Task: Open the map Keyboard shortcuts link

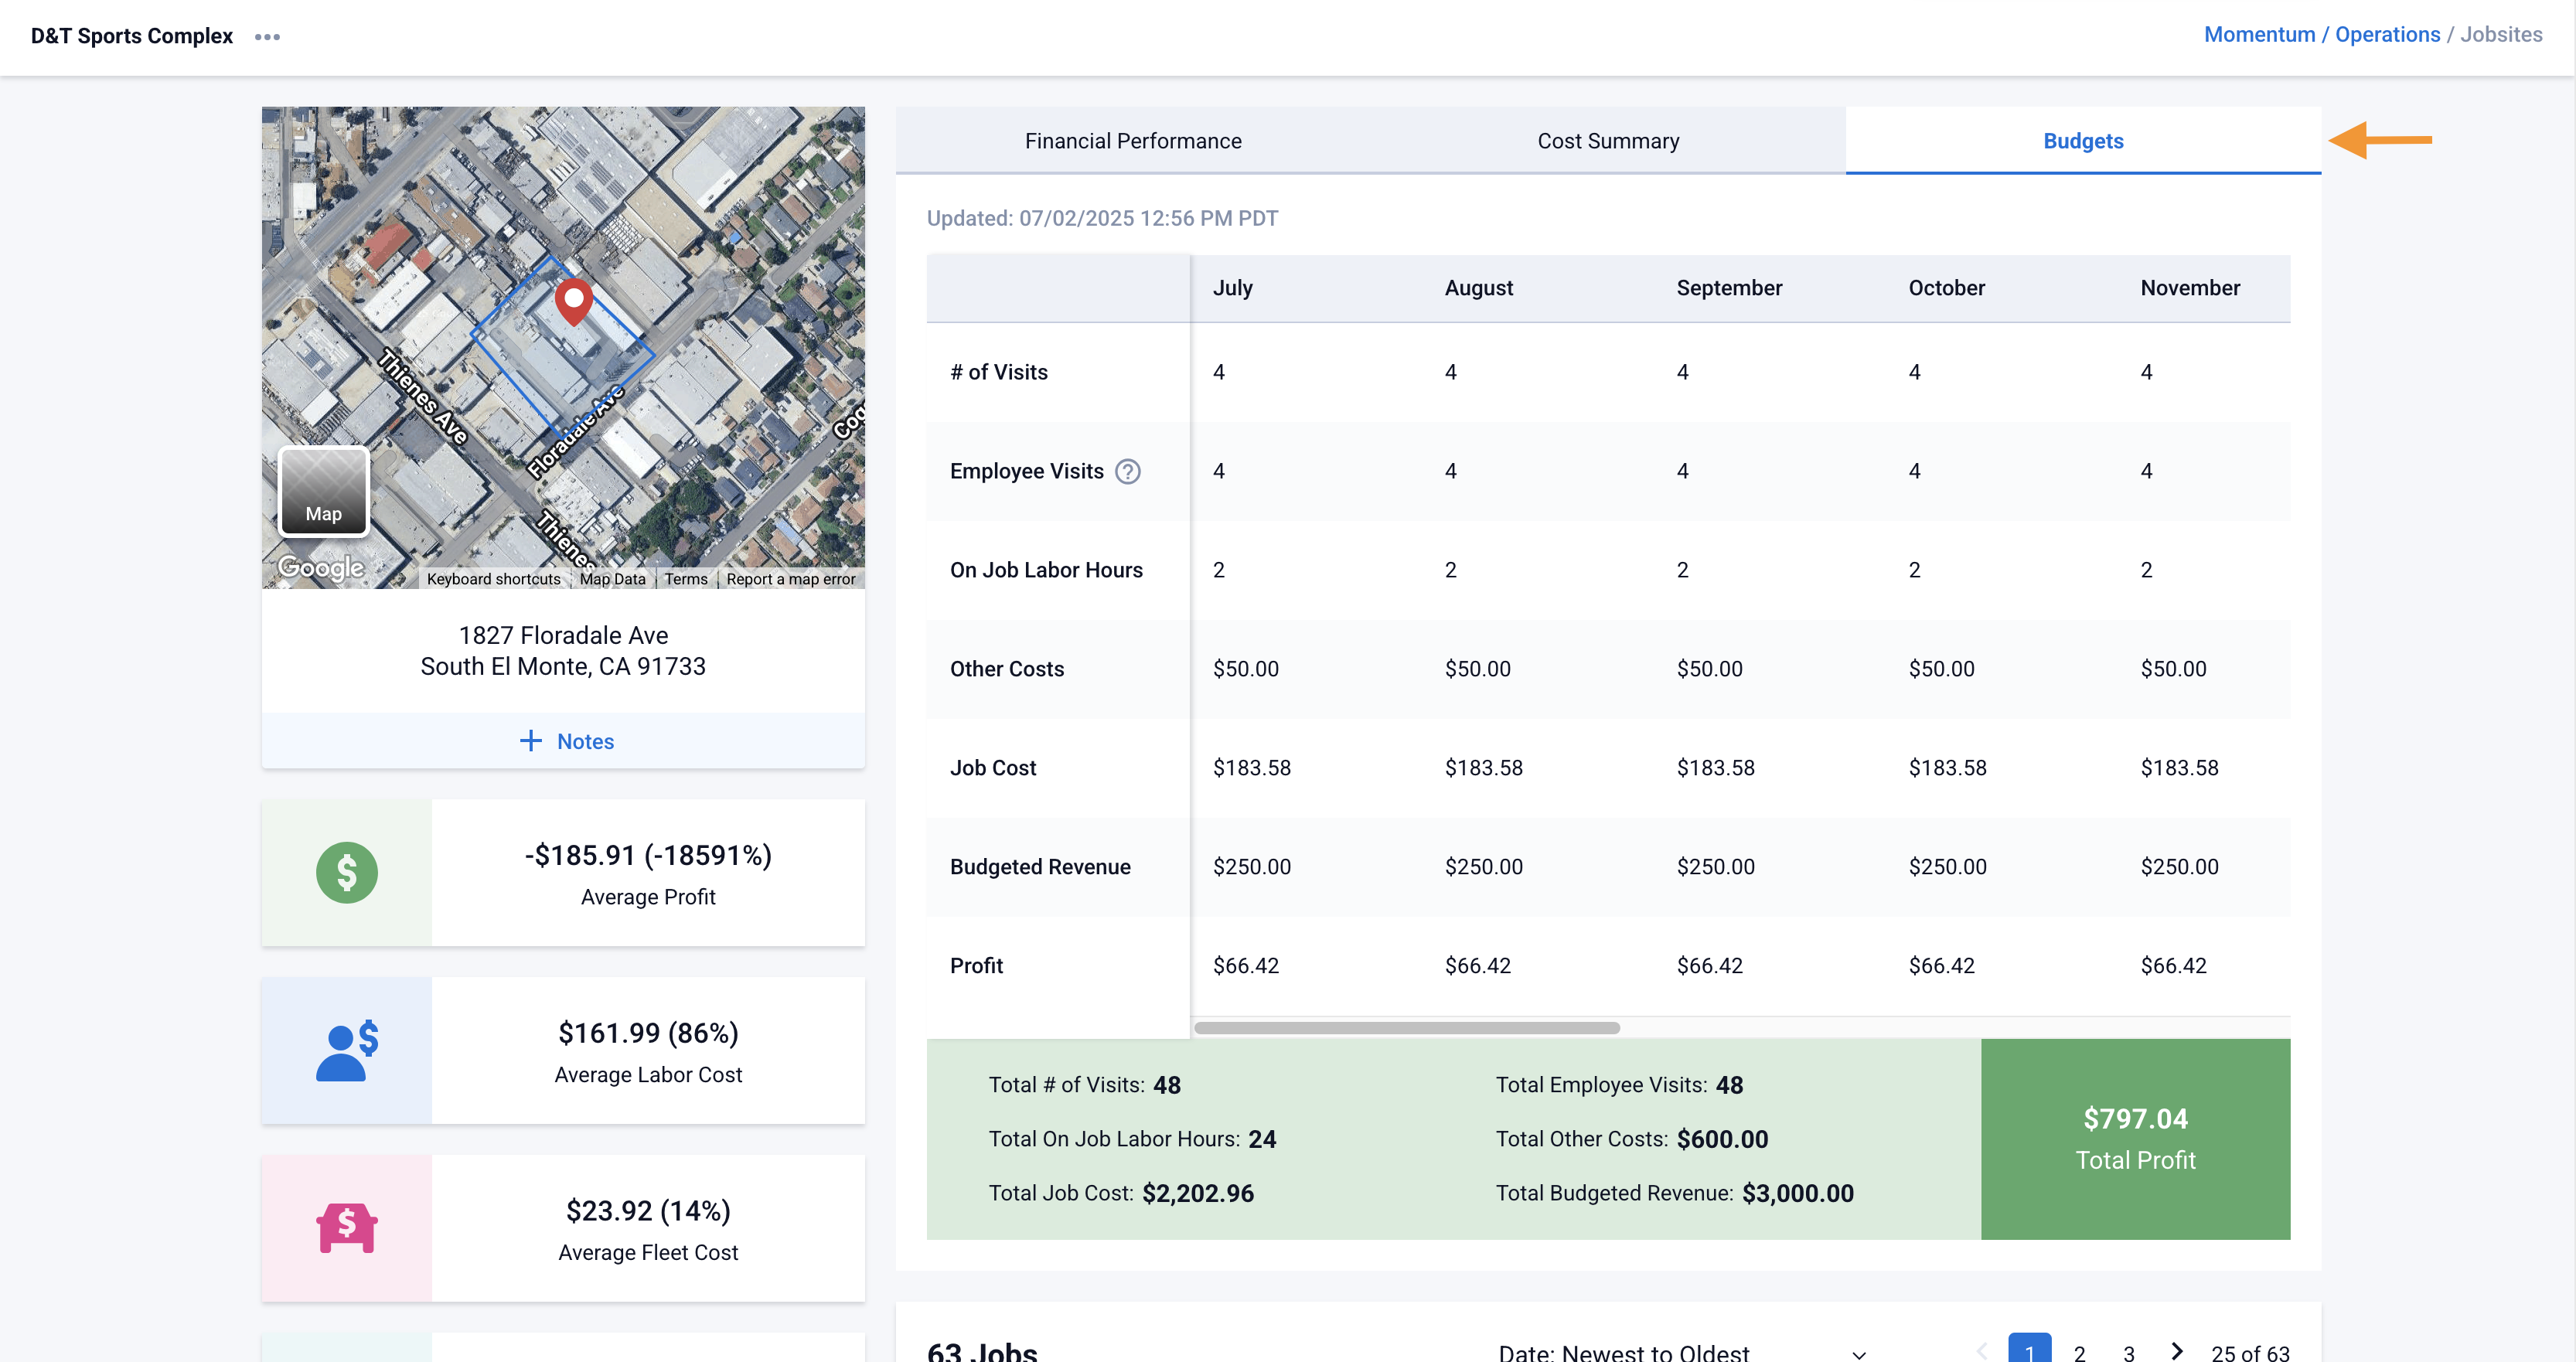Action: (x=493, y=579)
